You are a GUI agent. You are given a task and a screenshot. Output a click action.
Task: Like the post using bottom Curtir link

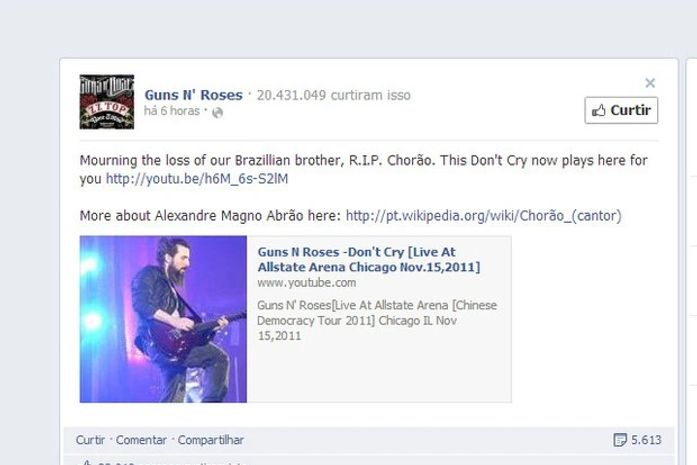pos(90,440)
